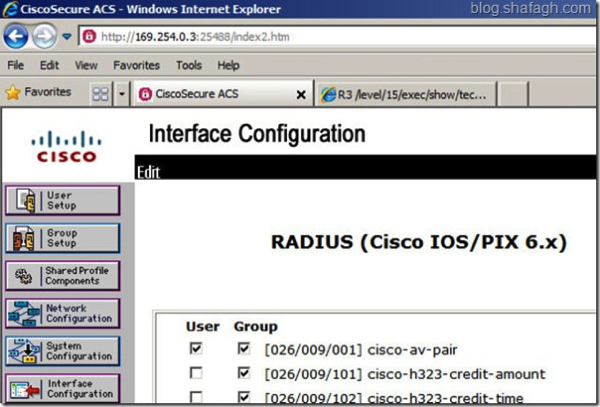Uncheck Group box for cisco-av-pair
Viewport: 600px width, 407px height.
tap(244, 348)
